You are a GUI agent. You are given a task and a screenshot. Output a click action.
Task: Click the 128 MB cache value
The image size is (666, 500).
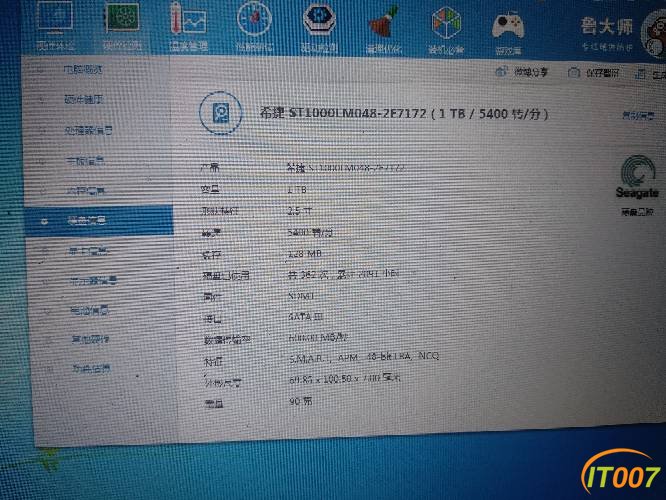[305, 254]
